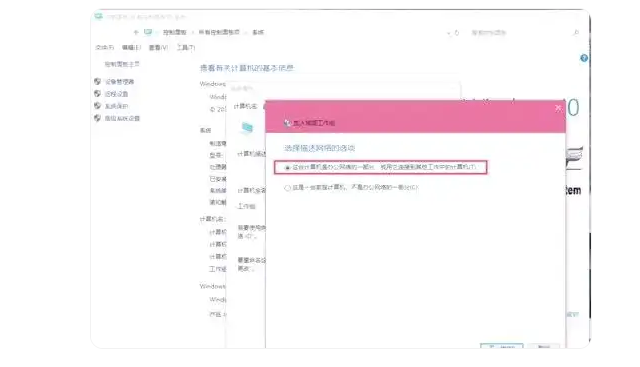Viewport: 640px width, 367px height.
Task: Click the wizard heading 选择描述网络的选项
Action: 320,148
